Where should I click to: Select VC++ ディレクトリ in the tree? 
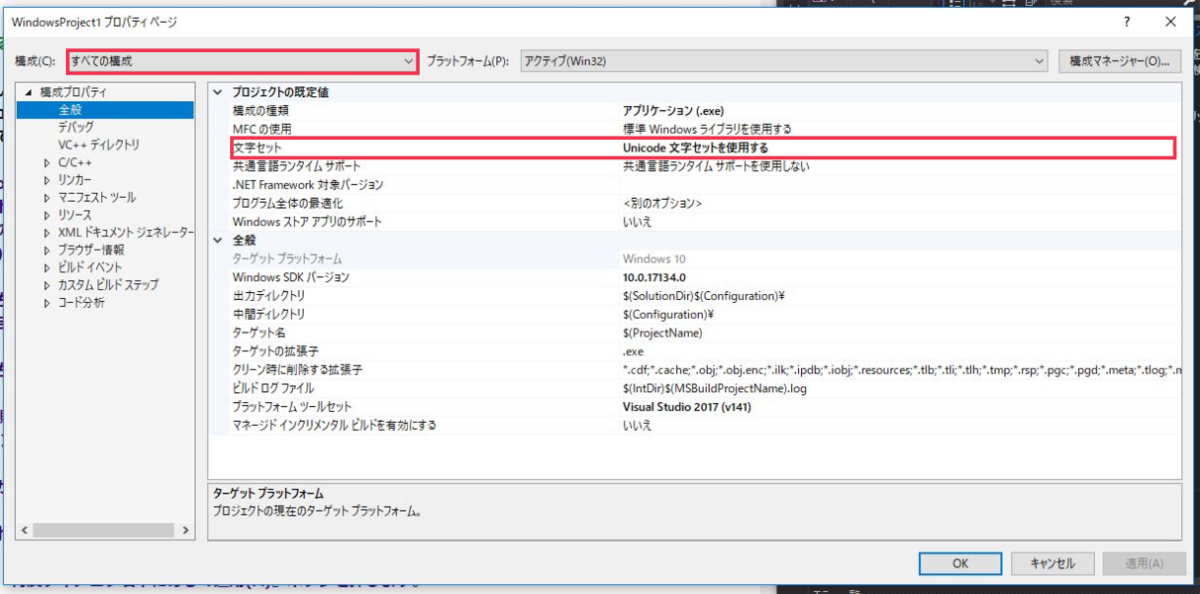(99, 145)
